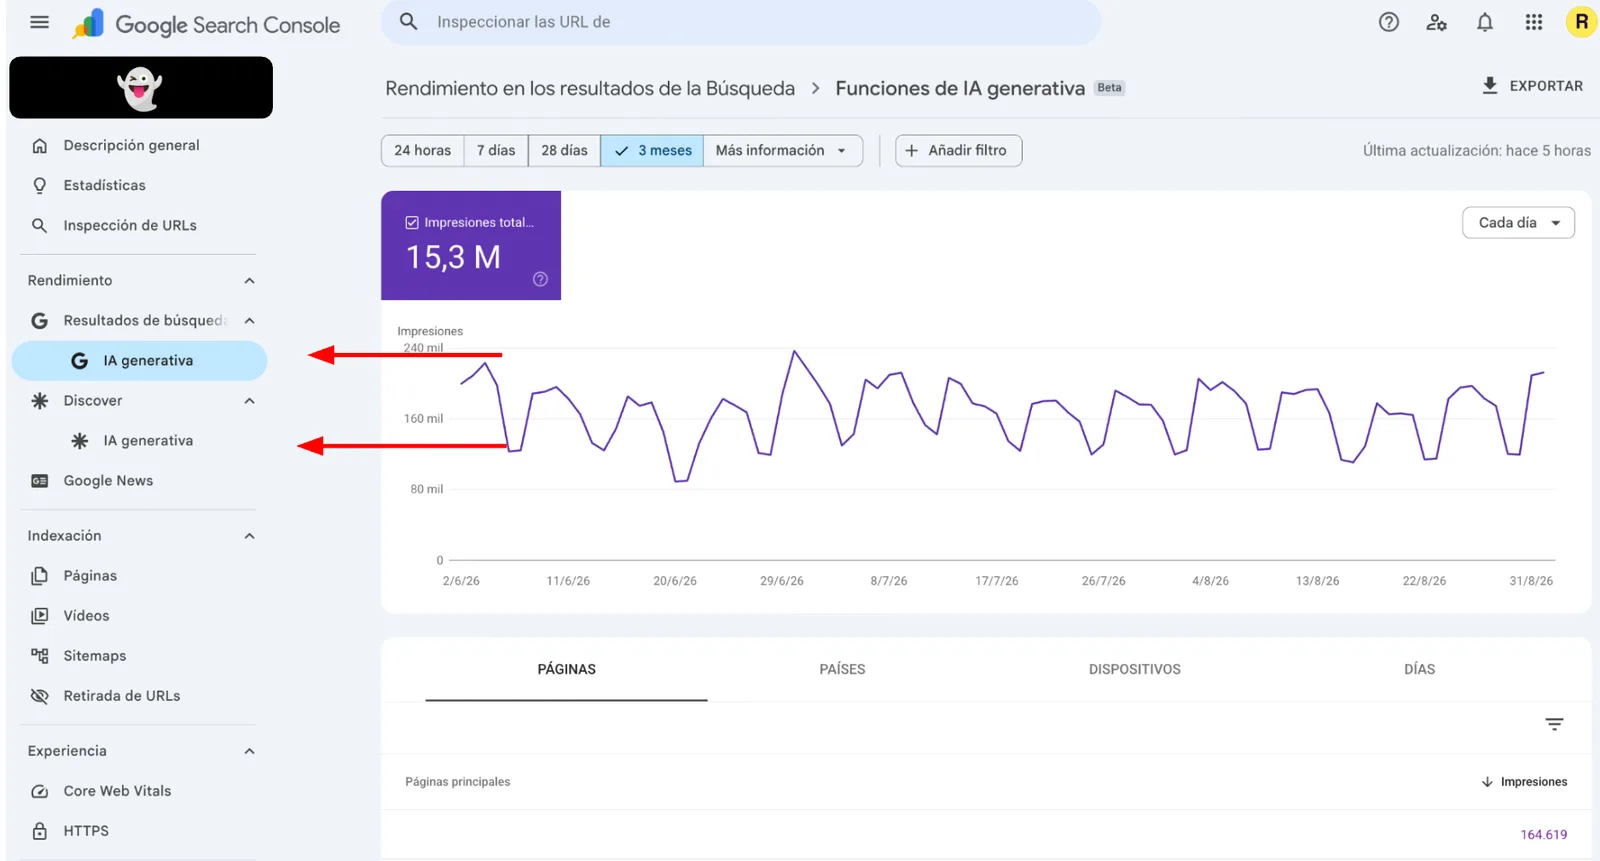Collapse the Rendimiento section
1600x861 pixels.
click(x=249, y=281)
